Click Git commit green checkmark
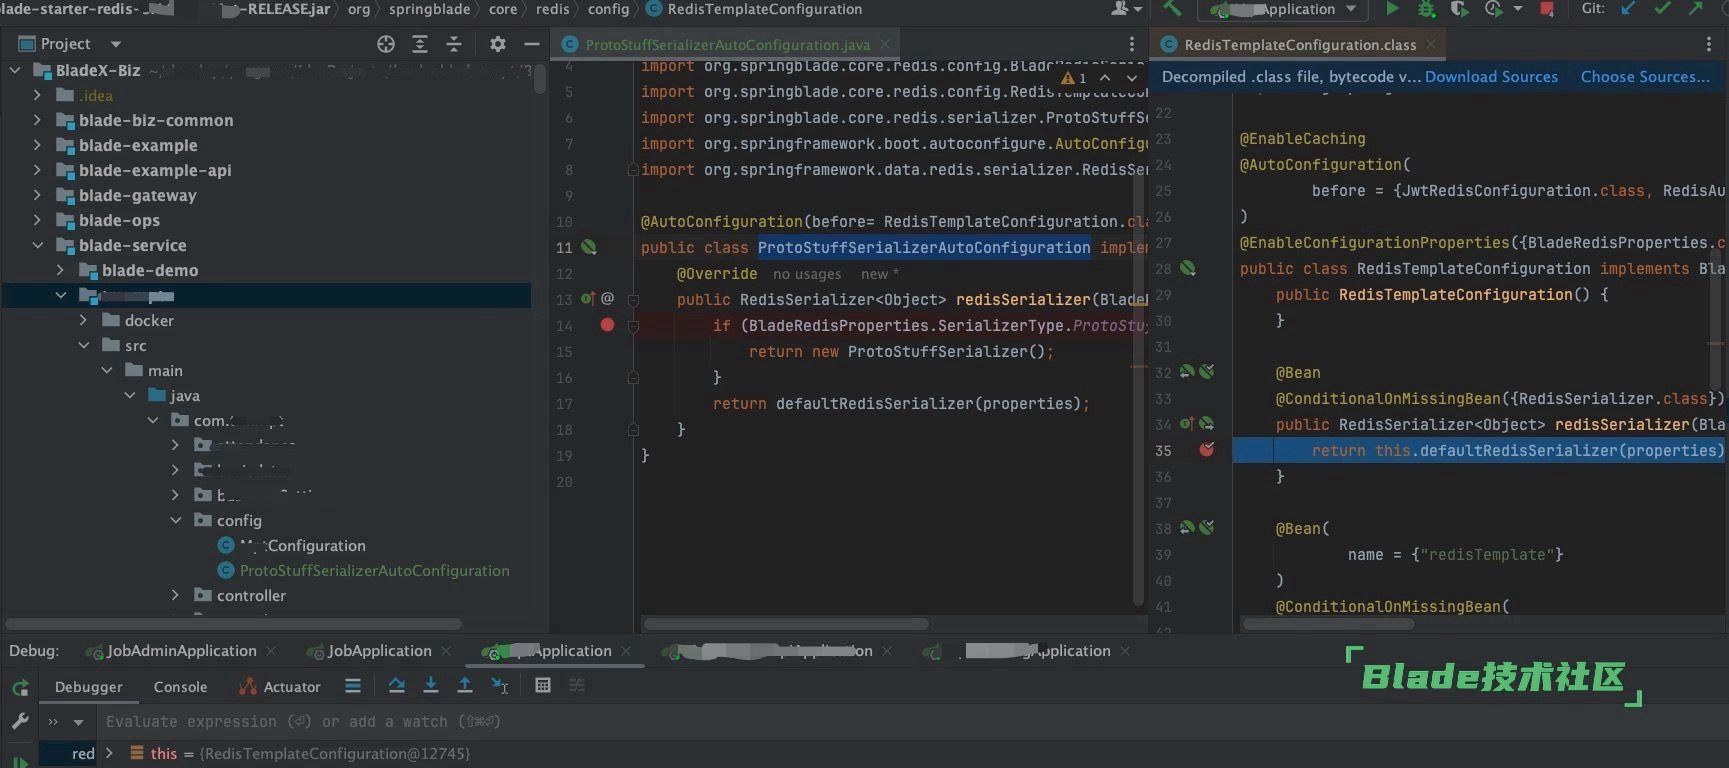 [x=1662, y=9]
